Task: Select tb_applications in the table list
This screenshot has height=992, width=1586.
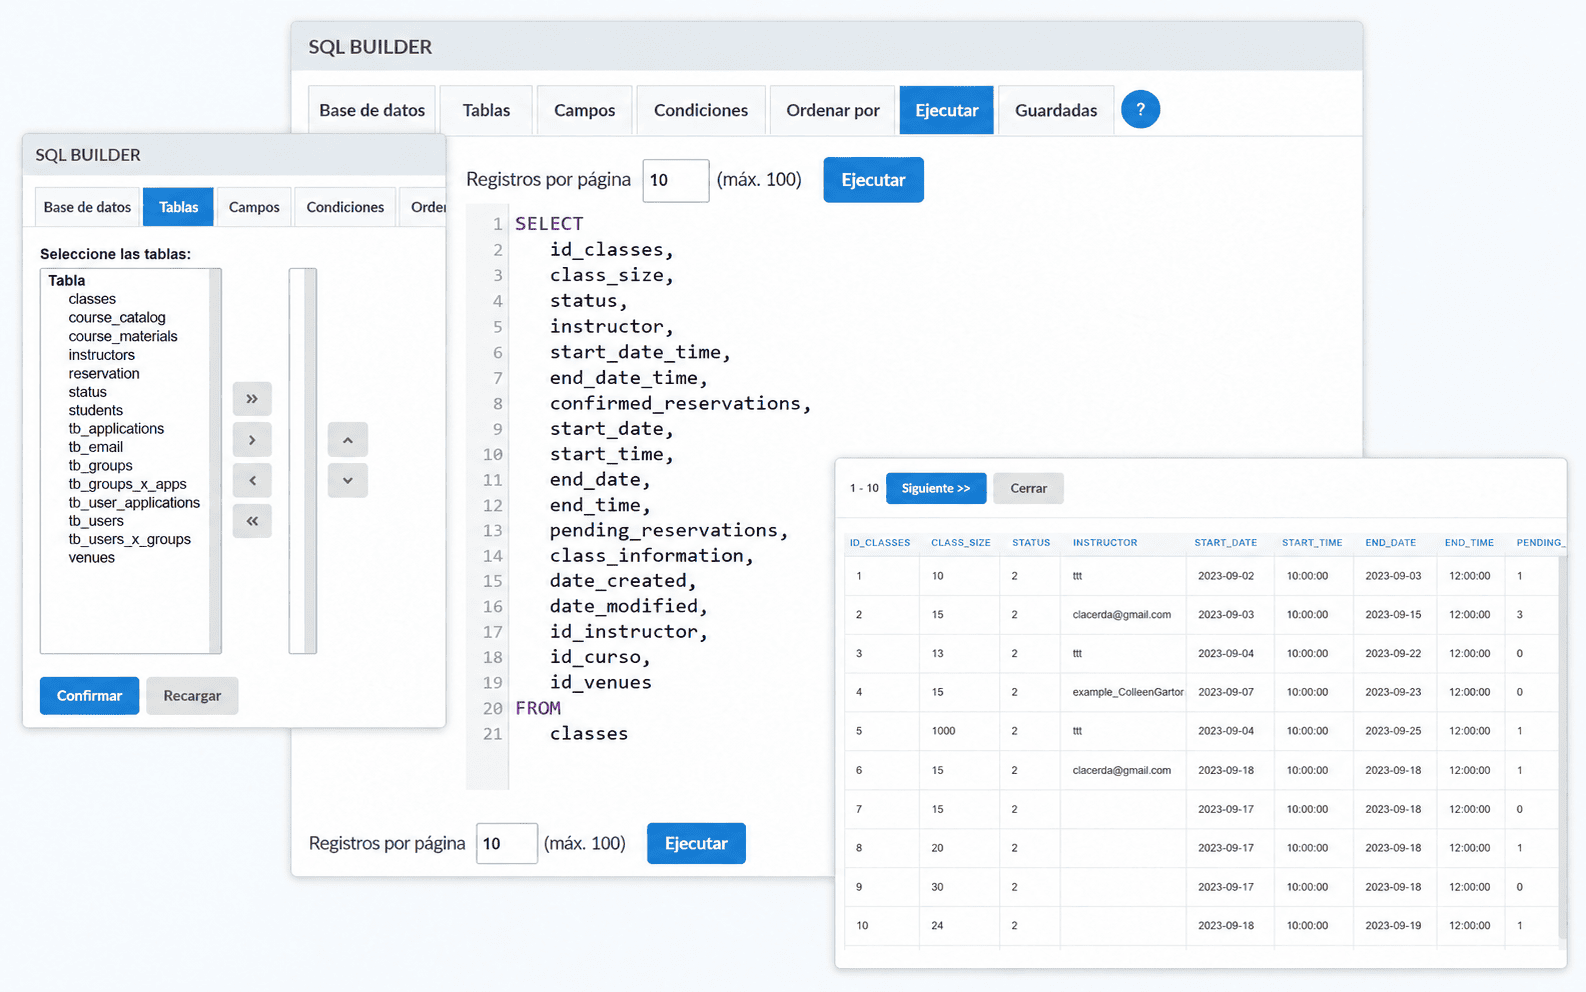Action: 116,428
